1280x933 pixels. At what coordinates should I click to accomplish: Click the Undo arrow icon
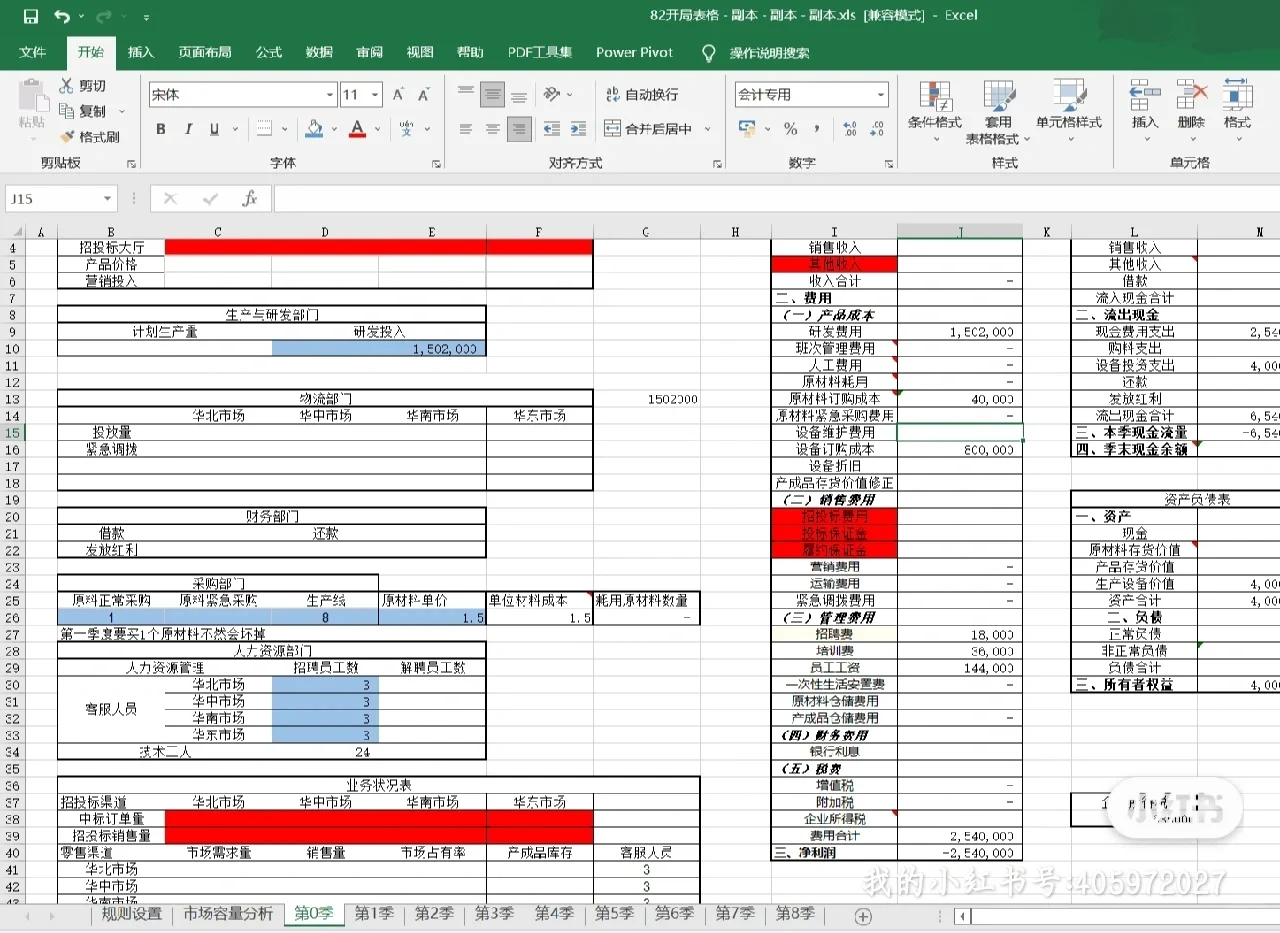(x=62, y=16)
